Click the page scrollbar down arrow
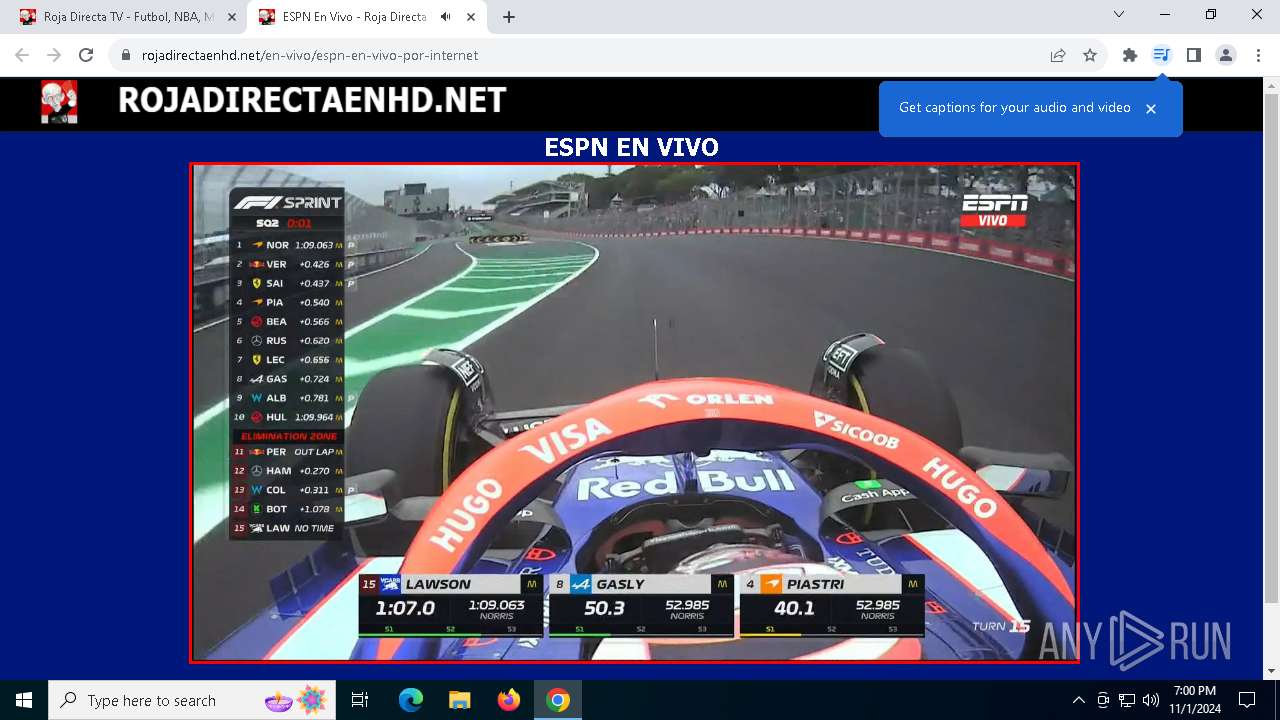 [x=1271, y=671]
